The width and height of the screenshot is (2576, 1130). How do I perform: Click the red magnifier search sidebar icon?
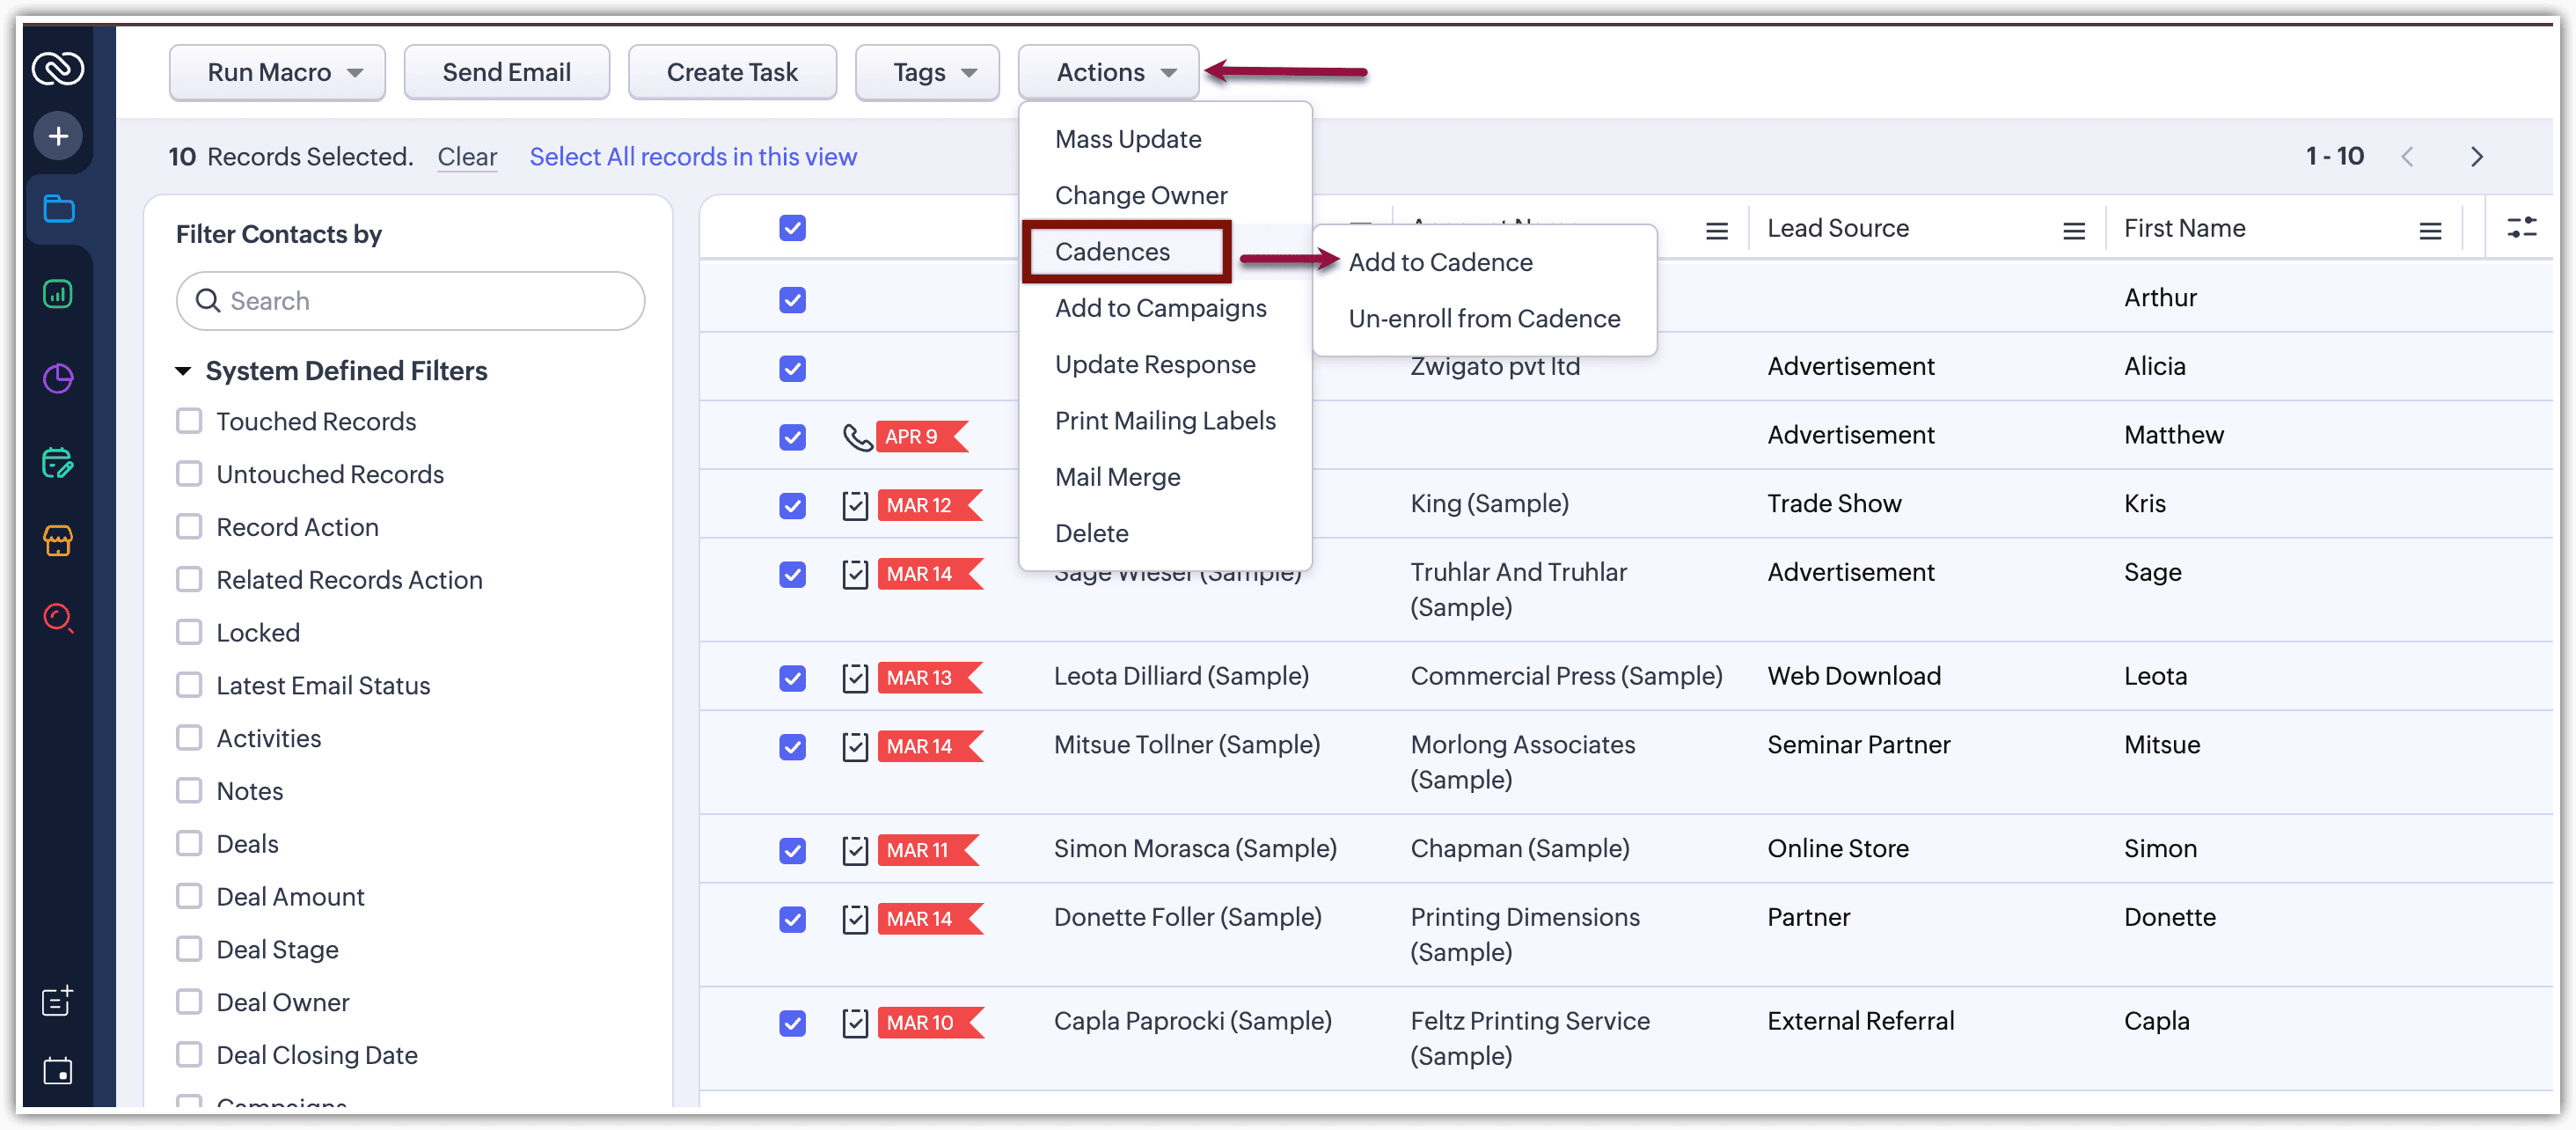(58, 618)
